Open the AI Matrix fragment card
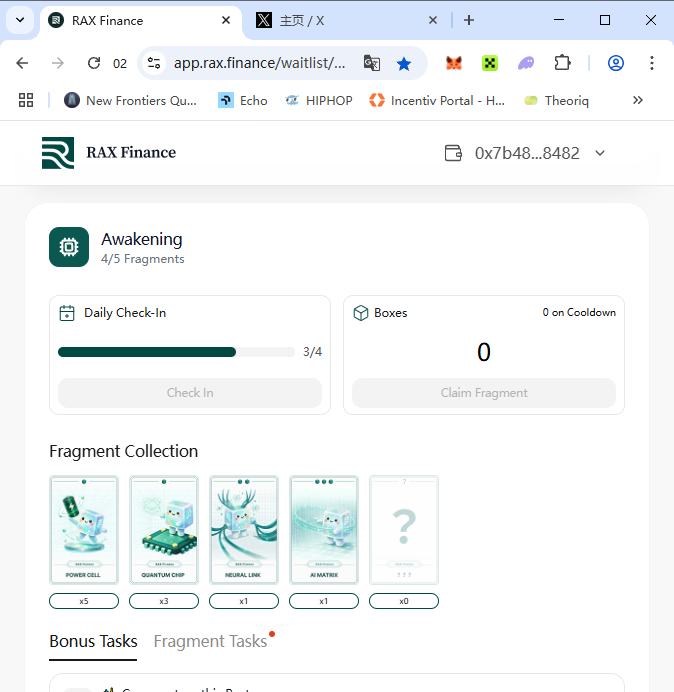 click(324, 530)
